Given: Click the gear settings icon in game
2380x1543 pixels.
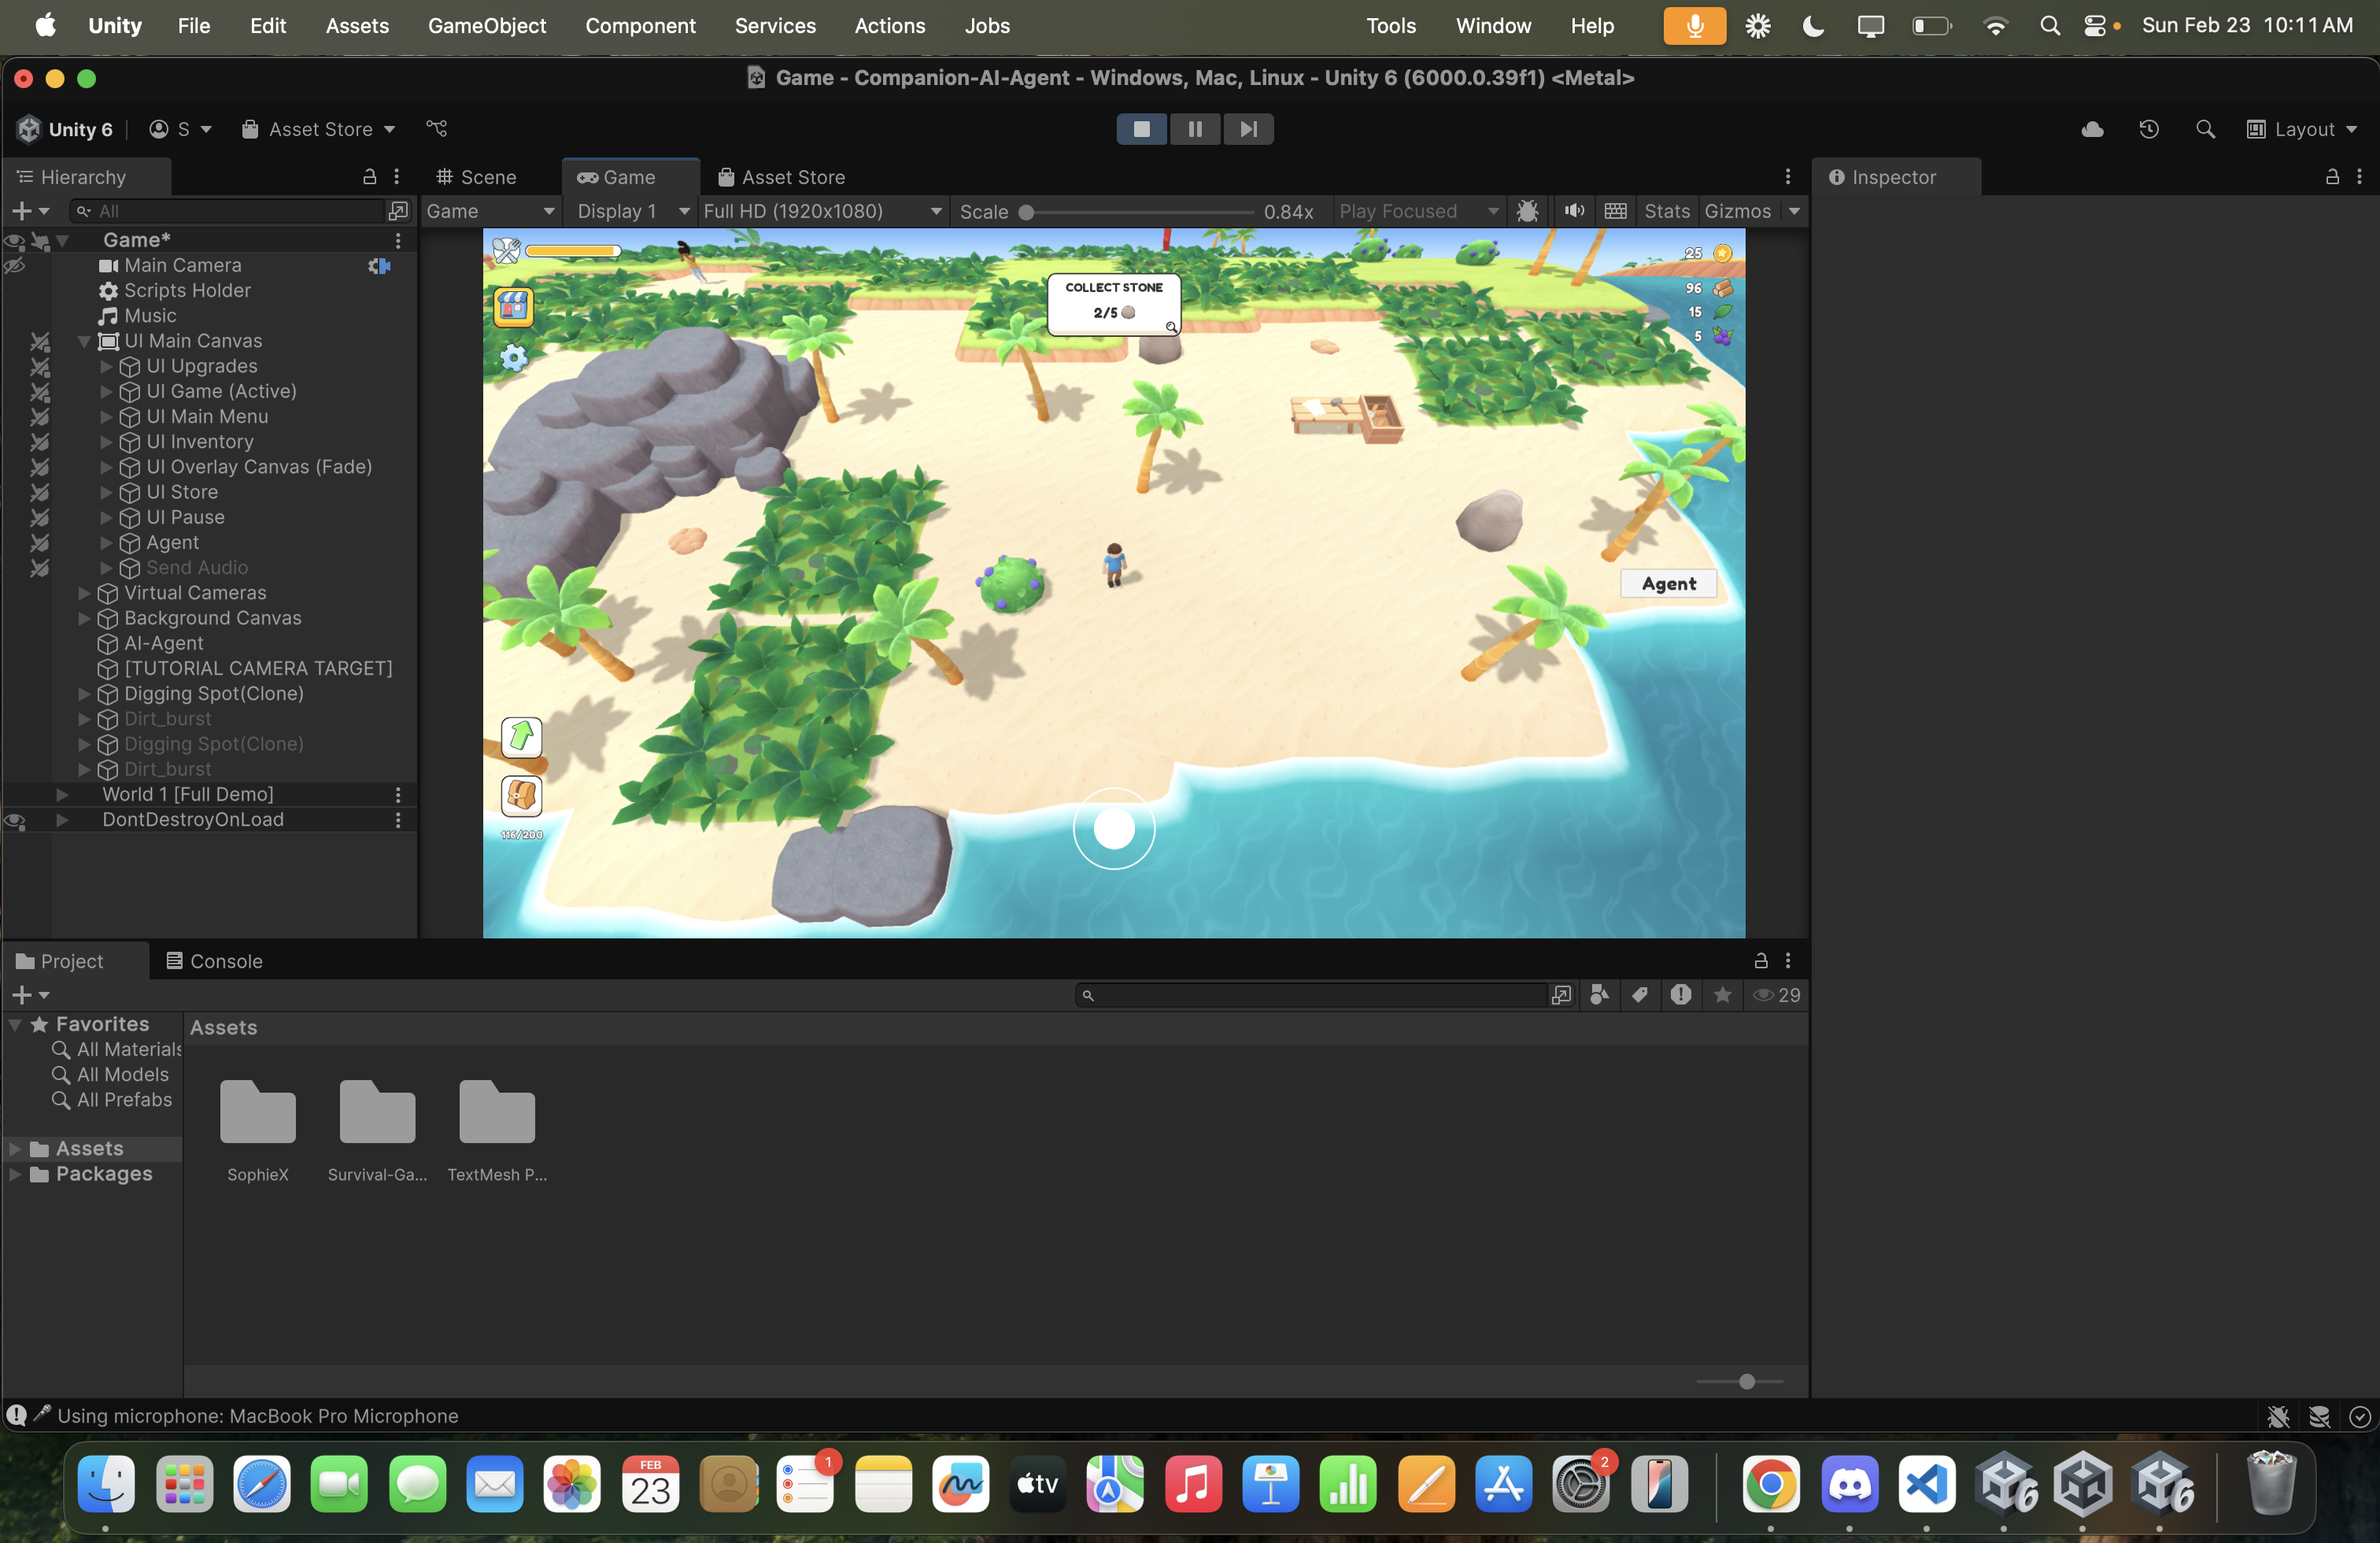Looking at the screenshot, I should pyautogui.click(x=513, y=357).
